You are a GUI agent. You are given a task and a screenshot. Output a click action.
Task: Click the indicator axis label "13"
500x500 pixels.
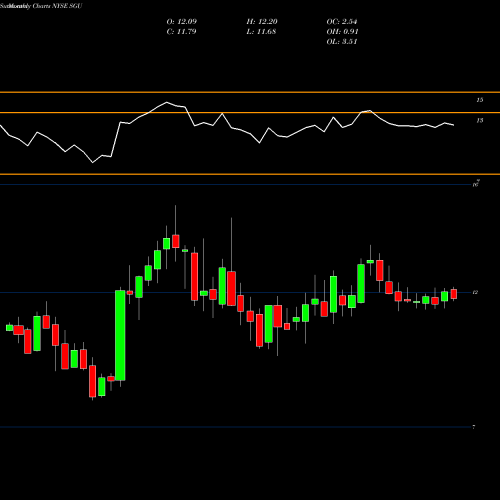(479, 120)
